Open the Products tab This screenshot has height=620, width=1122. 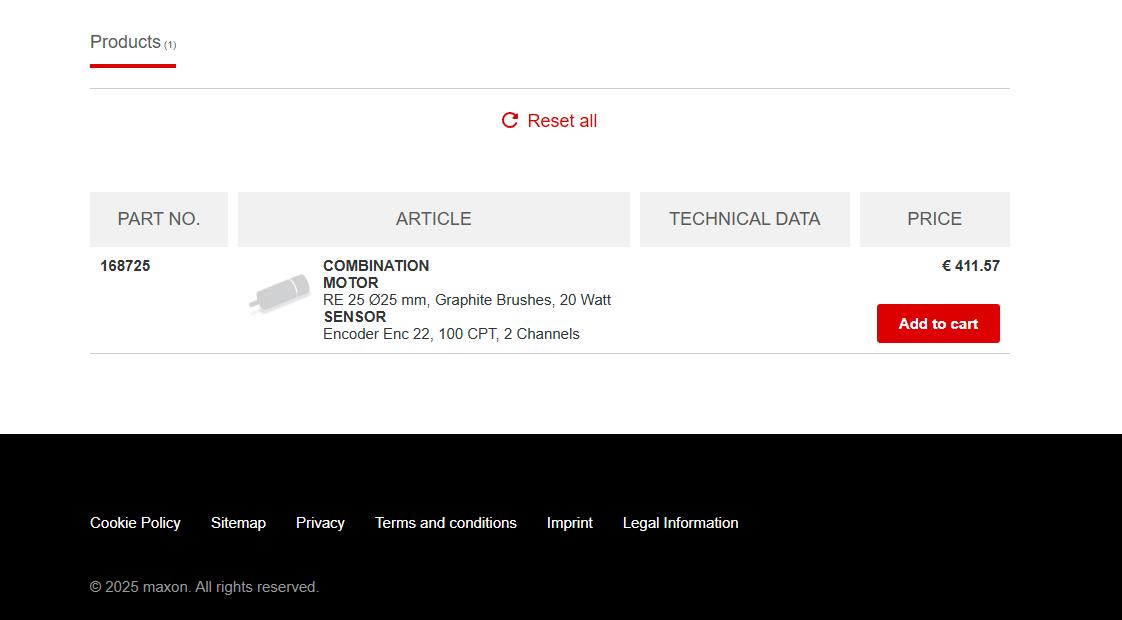(132, 43)
